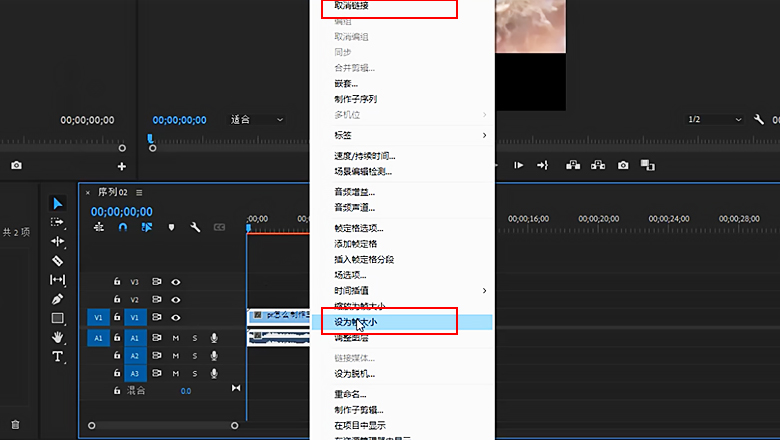
Task: Select the Track Select Forward tool
Action: click(x=57, y=222)
